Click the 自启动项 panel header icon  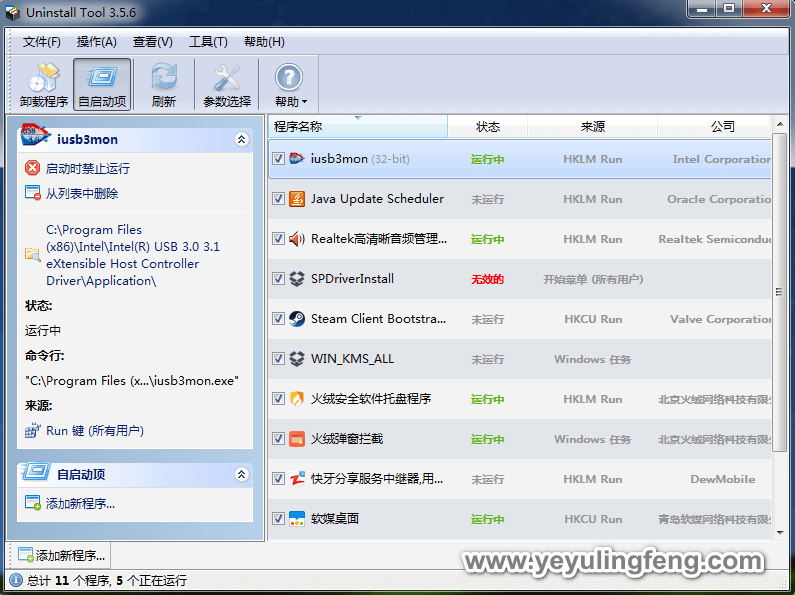coord(35,472)
